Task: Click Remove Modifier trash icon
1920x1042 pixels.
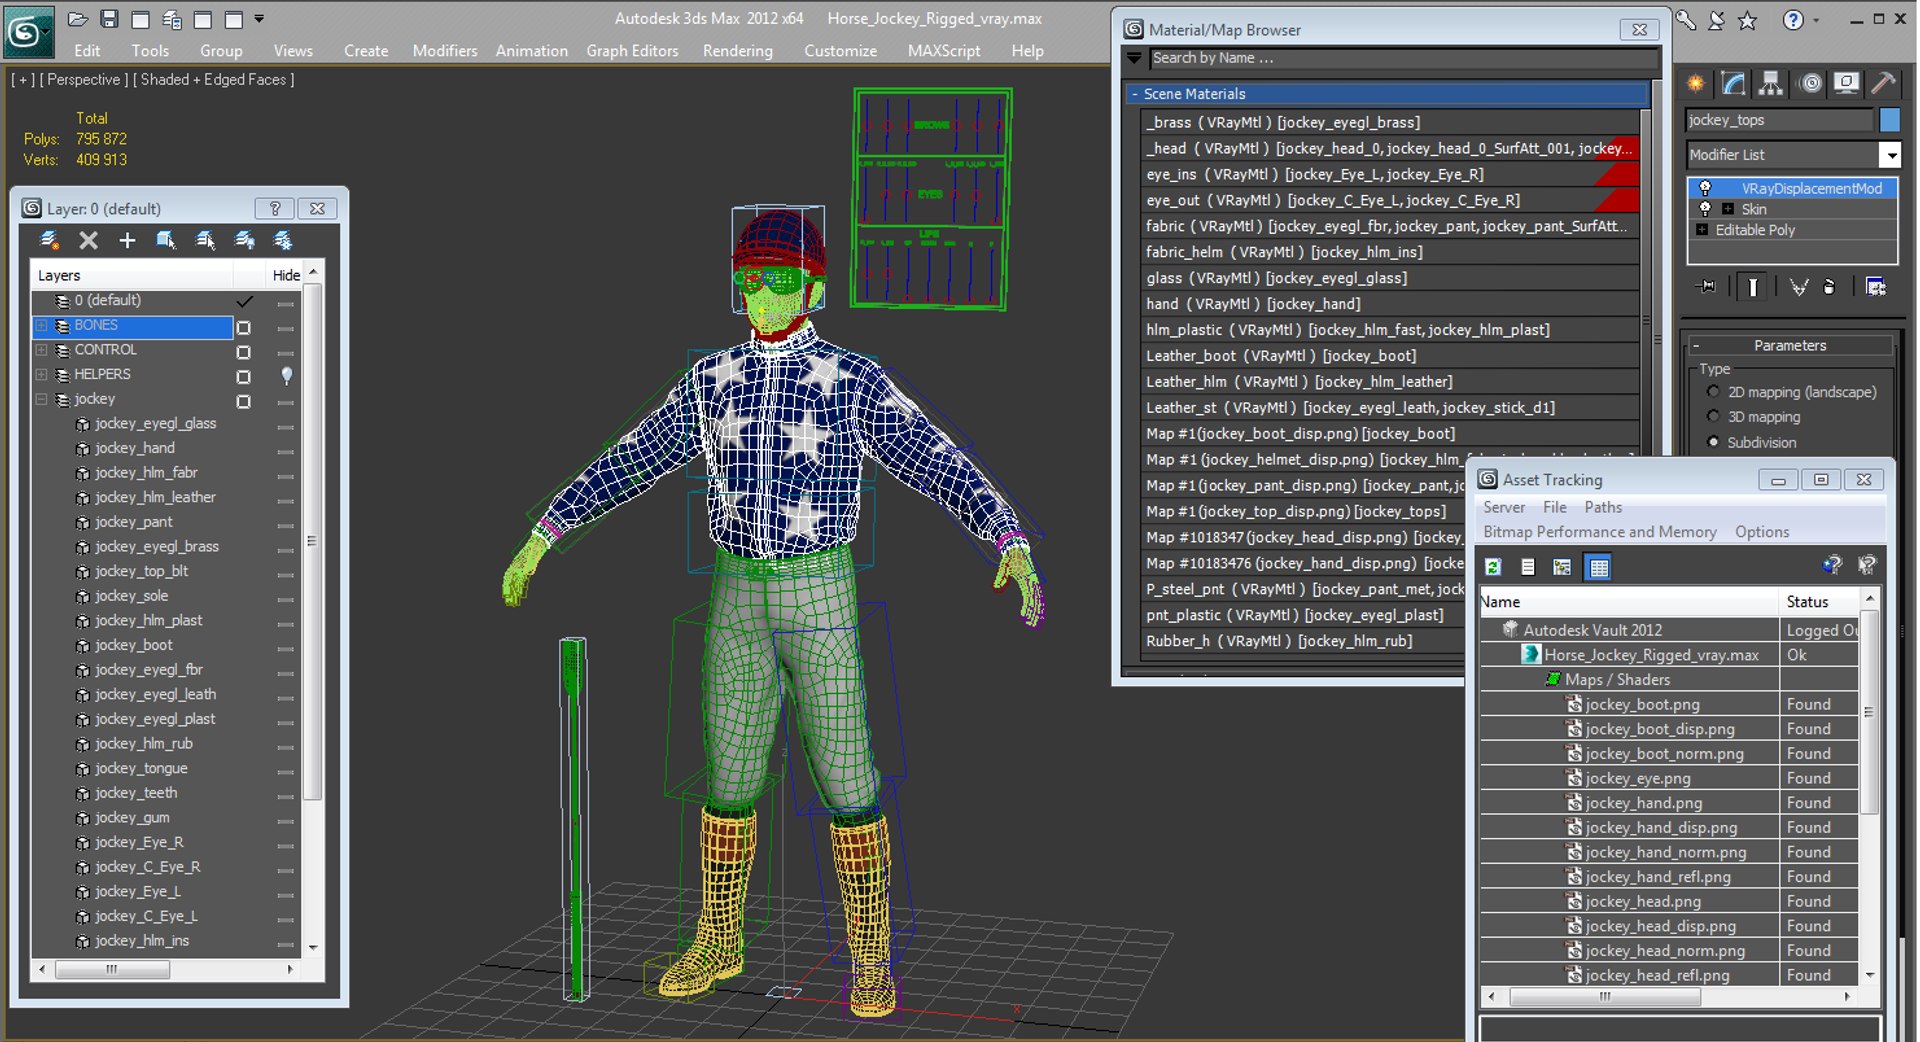Action: [1829, 287]
